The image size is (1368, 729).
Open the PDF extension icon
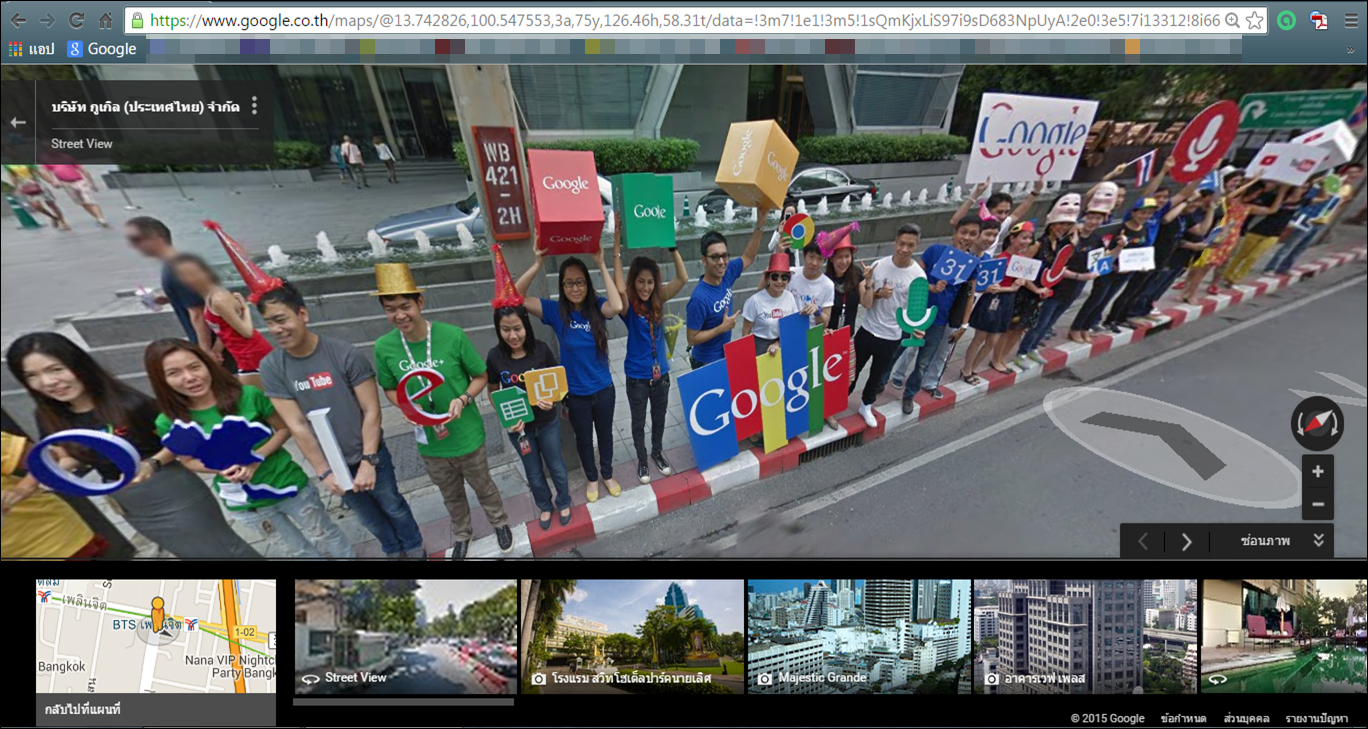coord(1319,20)
